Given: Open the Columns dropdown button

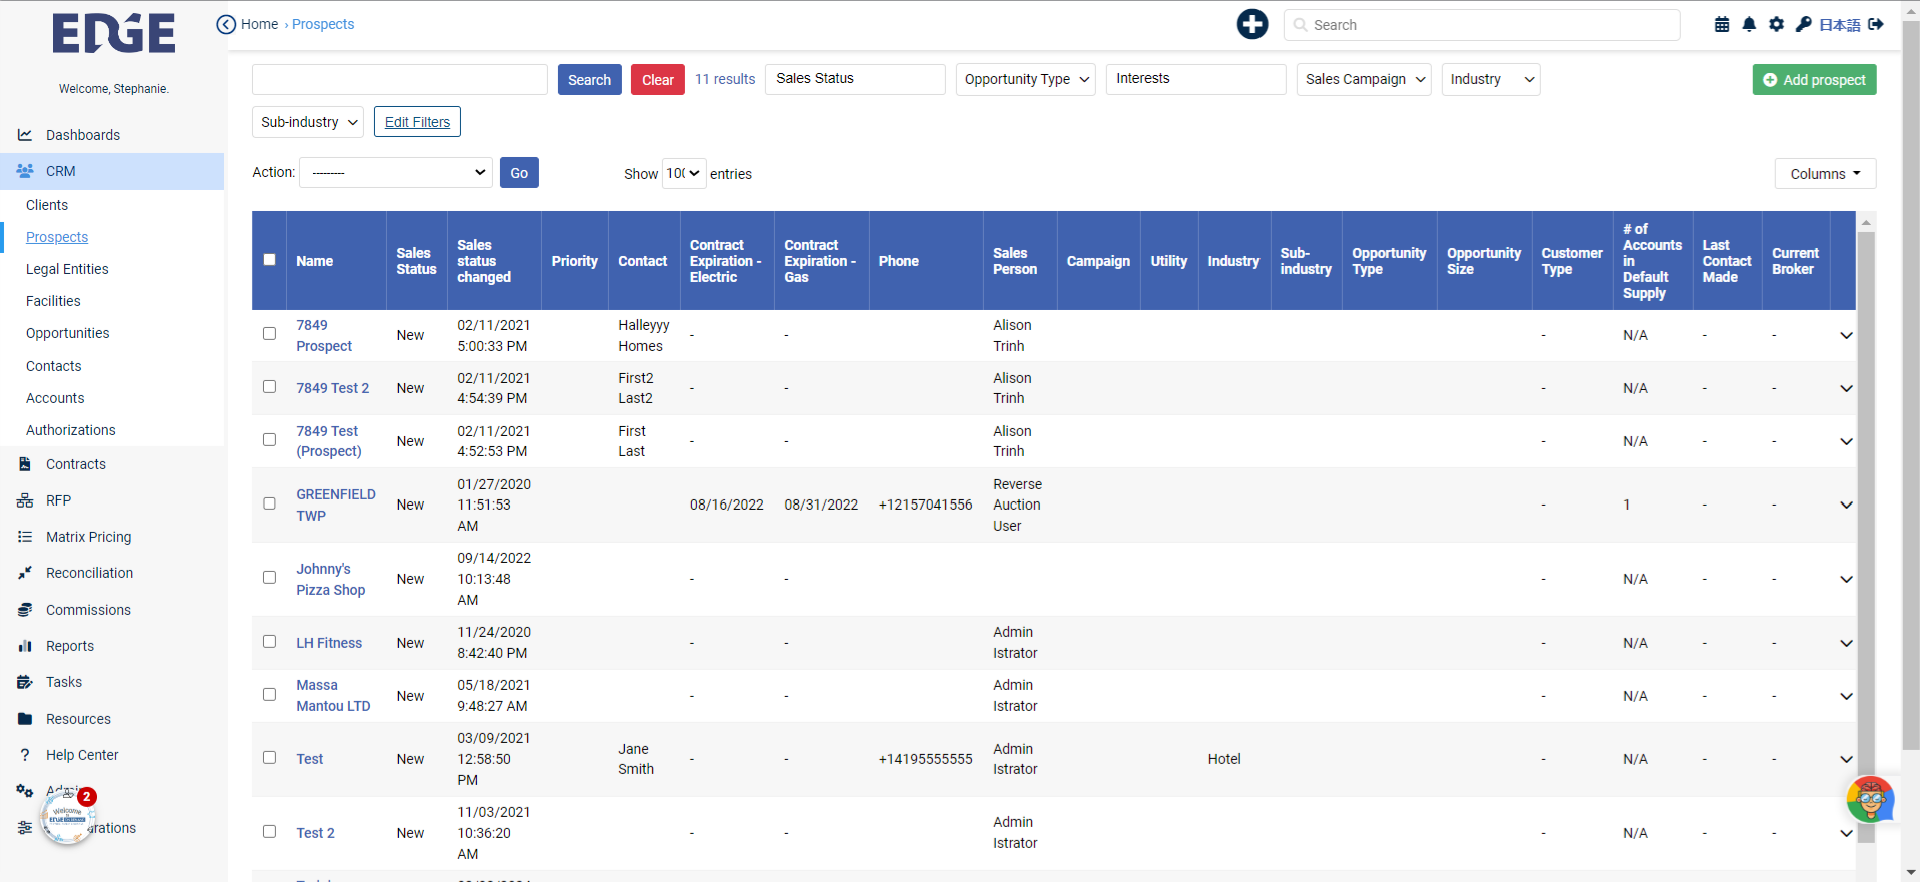Looking at the screenshot, I should 1825,173.
